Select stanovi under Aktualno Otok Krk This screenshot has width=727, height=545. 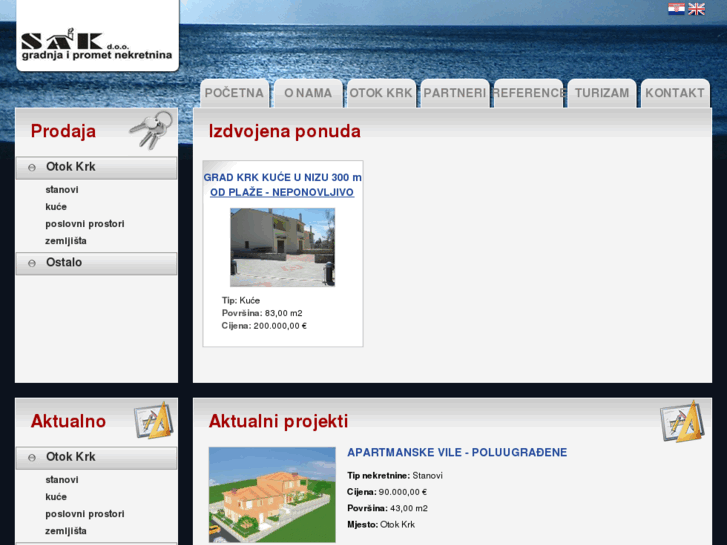point(62,480)
